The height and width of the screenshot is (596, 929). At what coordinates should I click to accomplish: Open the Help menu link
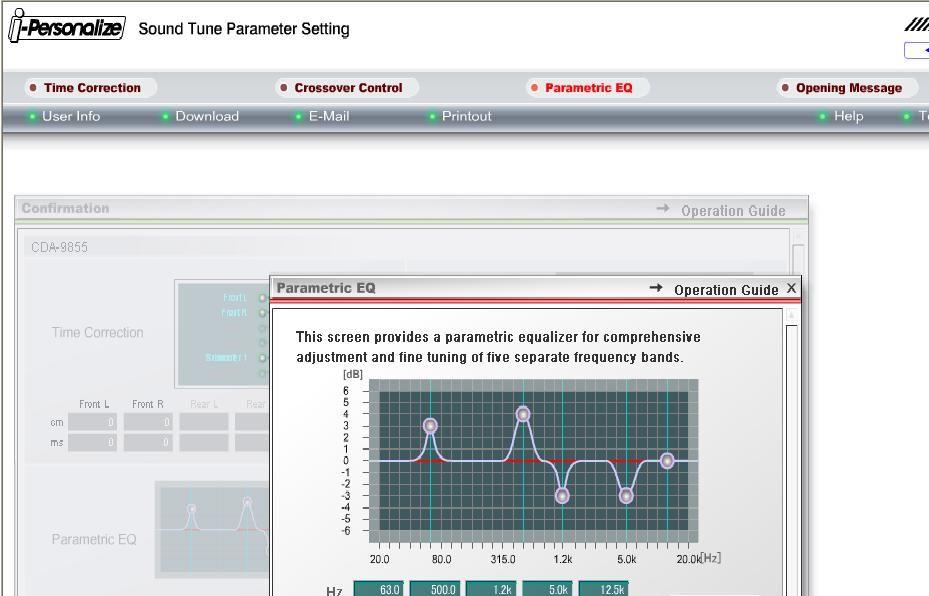tap(847, 116)
